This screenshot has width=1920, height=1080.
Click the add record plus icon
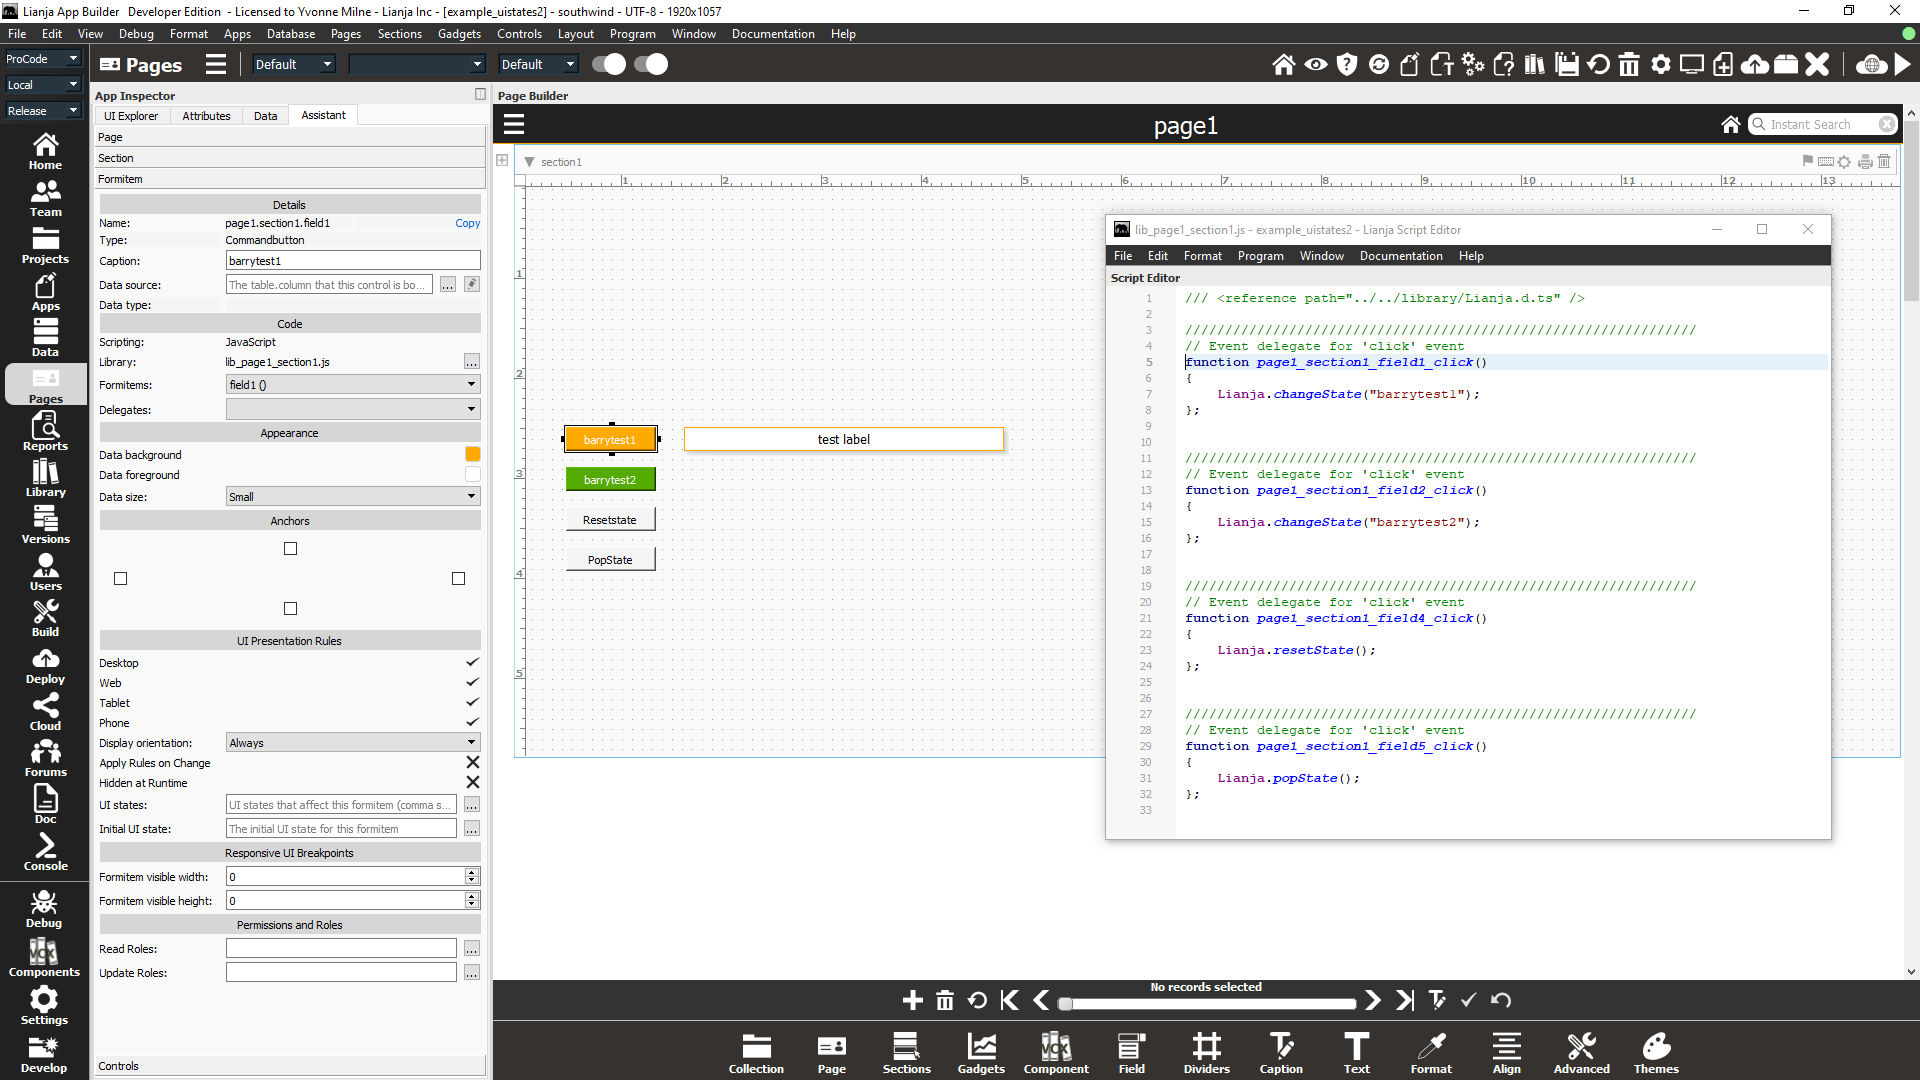912,1000
